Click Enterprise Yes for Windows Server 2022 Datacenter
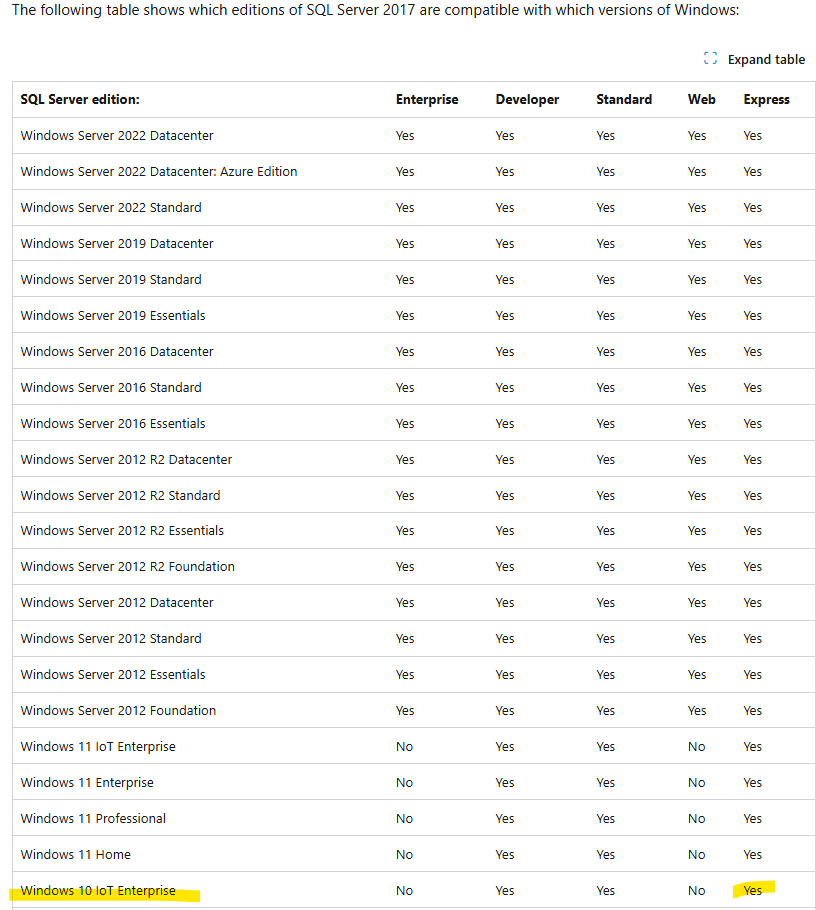 point(405,136)
